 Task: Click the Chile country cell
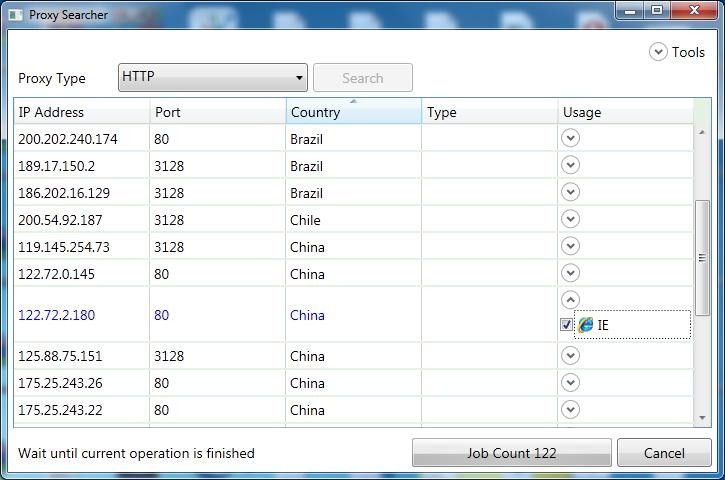[305, 220]
